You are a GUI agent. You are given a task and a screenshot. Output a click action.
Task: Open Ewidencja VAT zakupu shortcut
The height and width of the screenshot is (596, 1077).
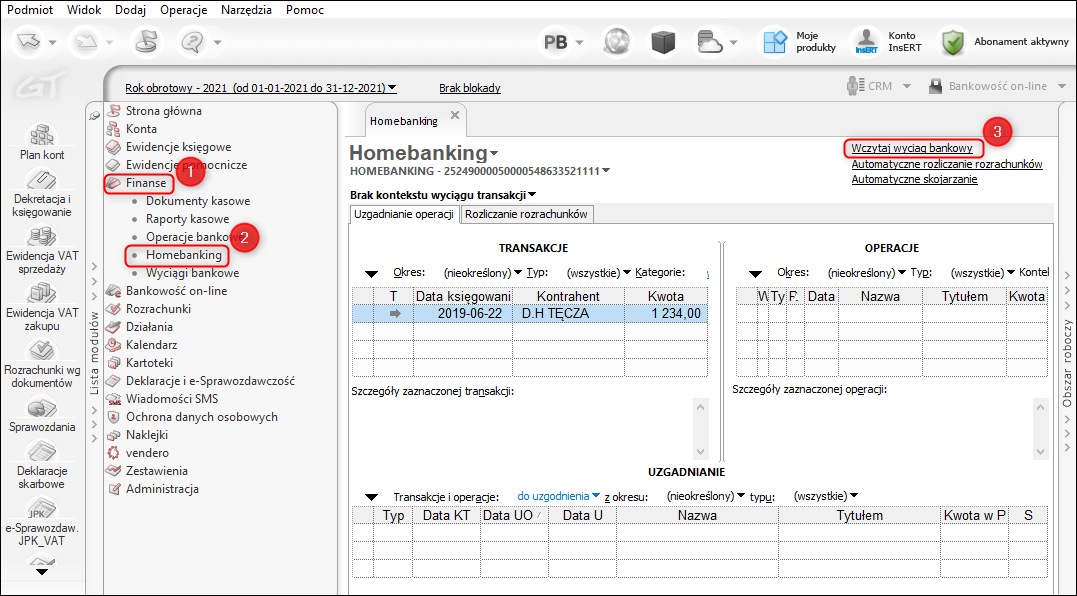(x=42, y=294)
